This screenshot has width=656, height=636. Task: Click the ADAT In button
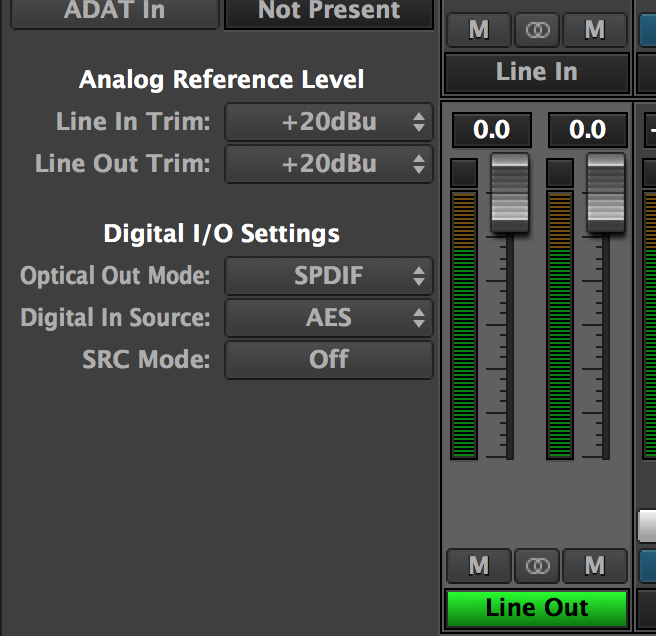click(115, 12)
